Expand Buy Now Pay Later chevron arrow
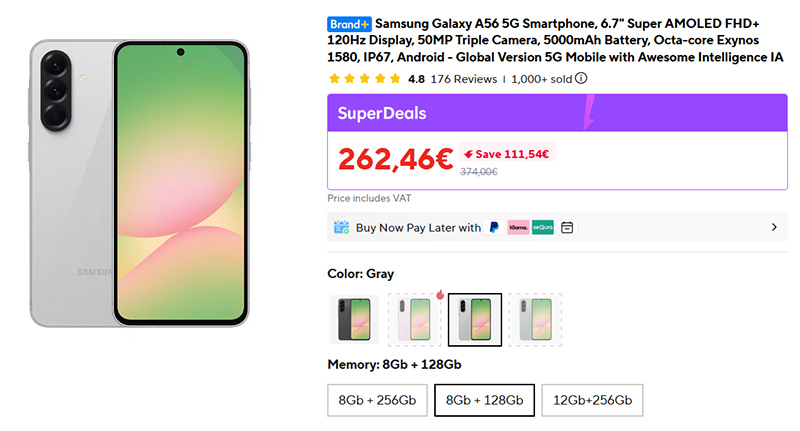 [x=773, y=228]
